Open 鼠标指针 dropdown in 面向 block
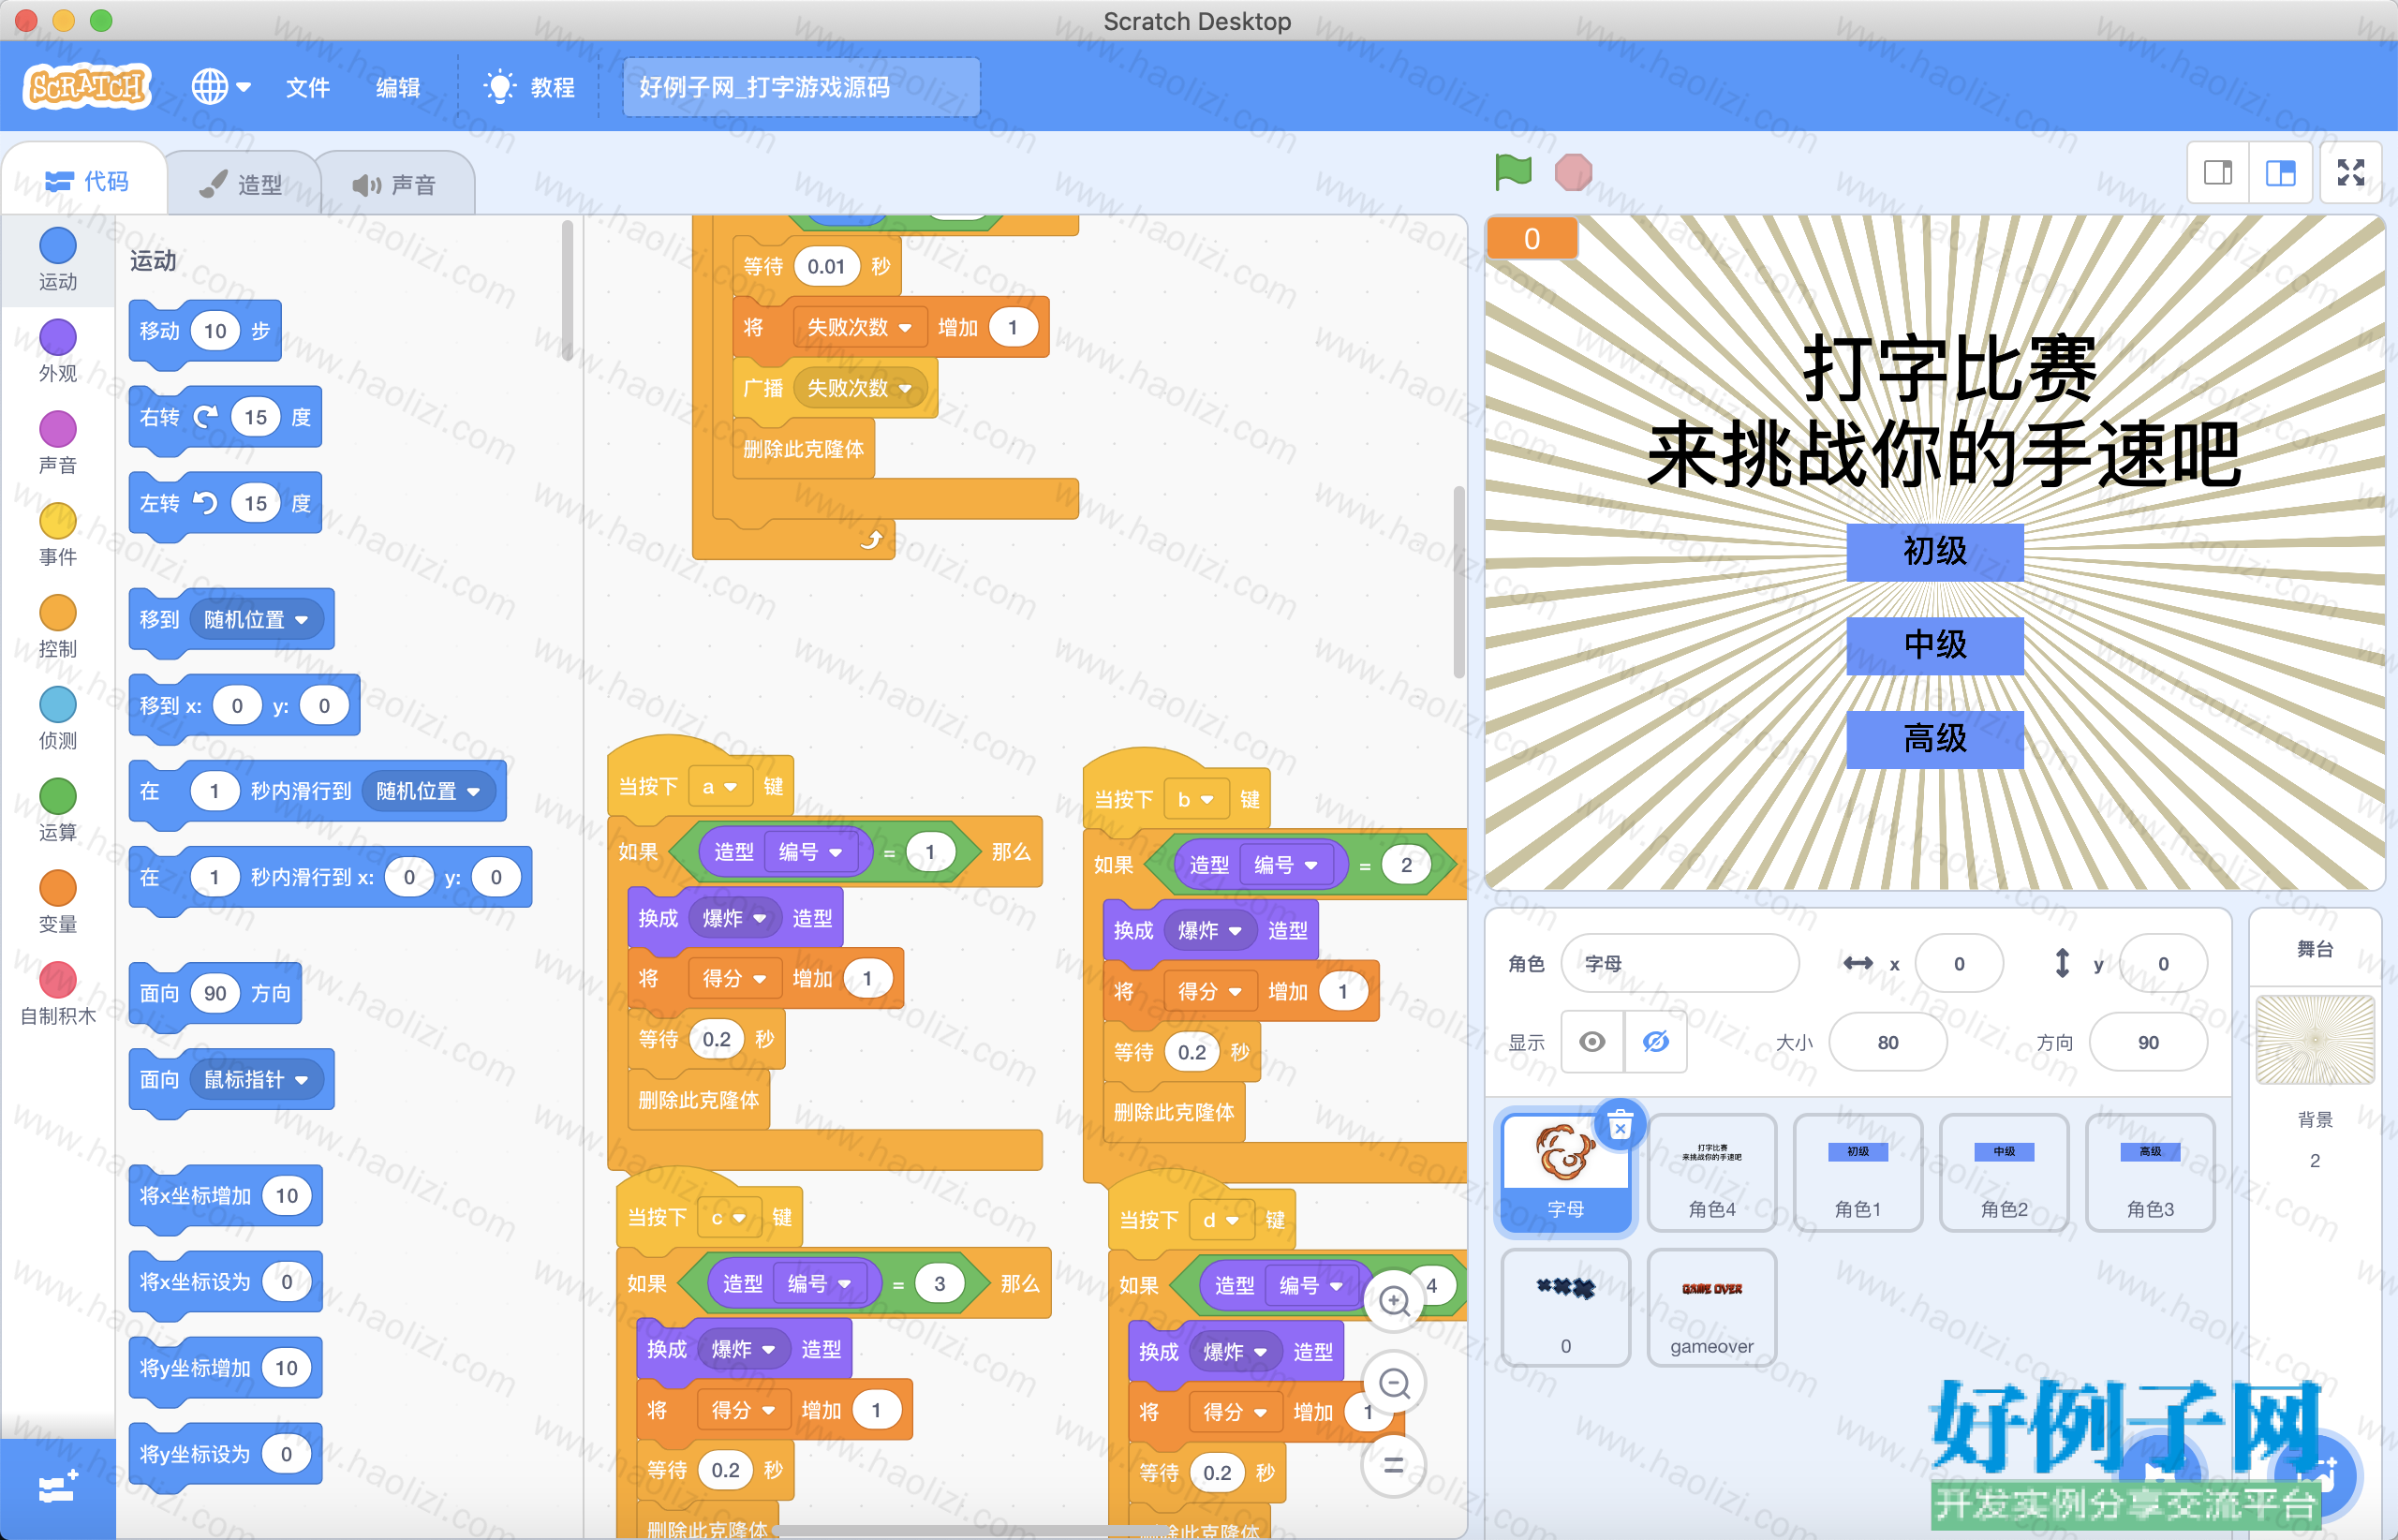Viewport: 2398px width, 1540px height. [256, 1079]
